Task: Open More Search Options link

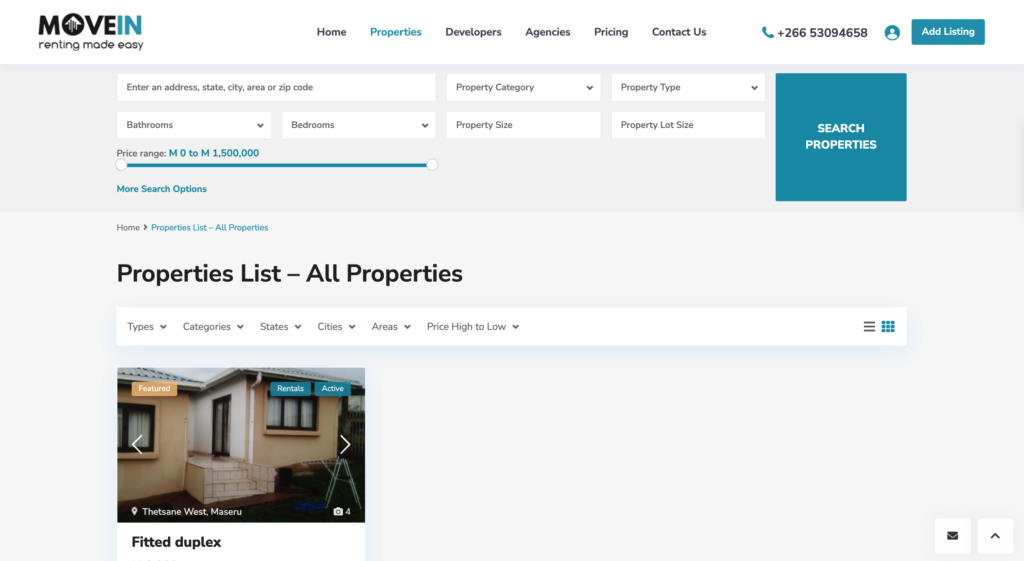Action: point(161,189)
